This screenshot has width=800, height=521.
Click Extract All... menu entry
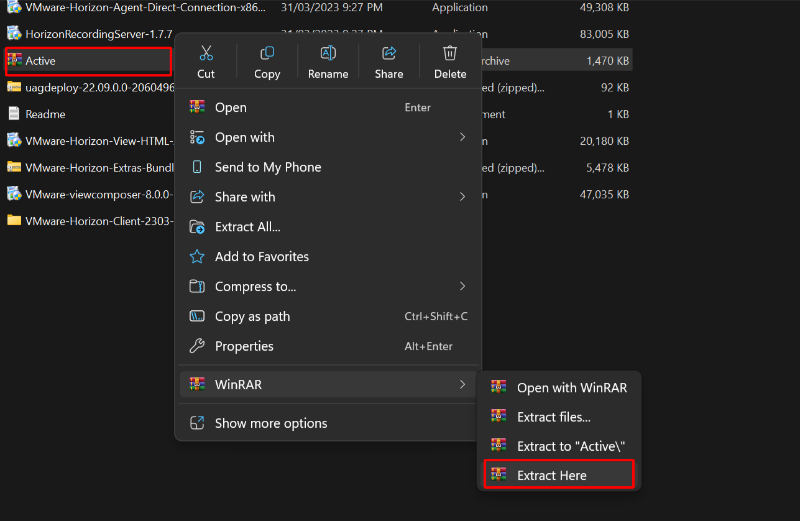[247, 227]
